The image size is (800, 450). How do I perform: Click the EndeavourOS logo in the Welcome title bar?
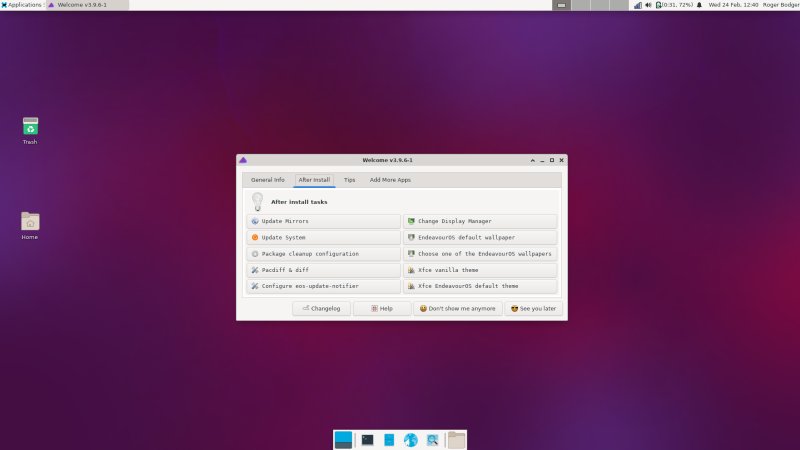coord(243,160)
